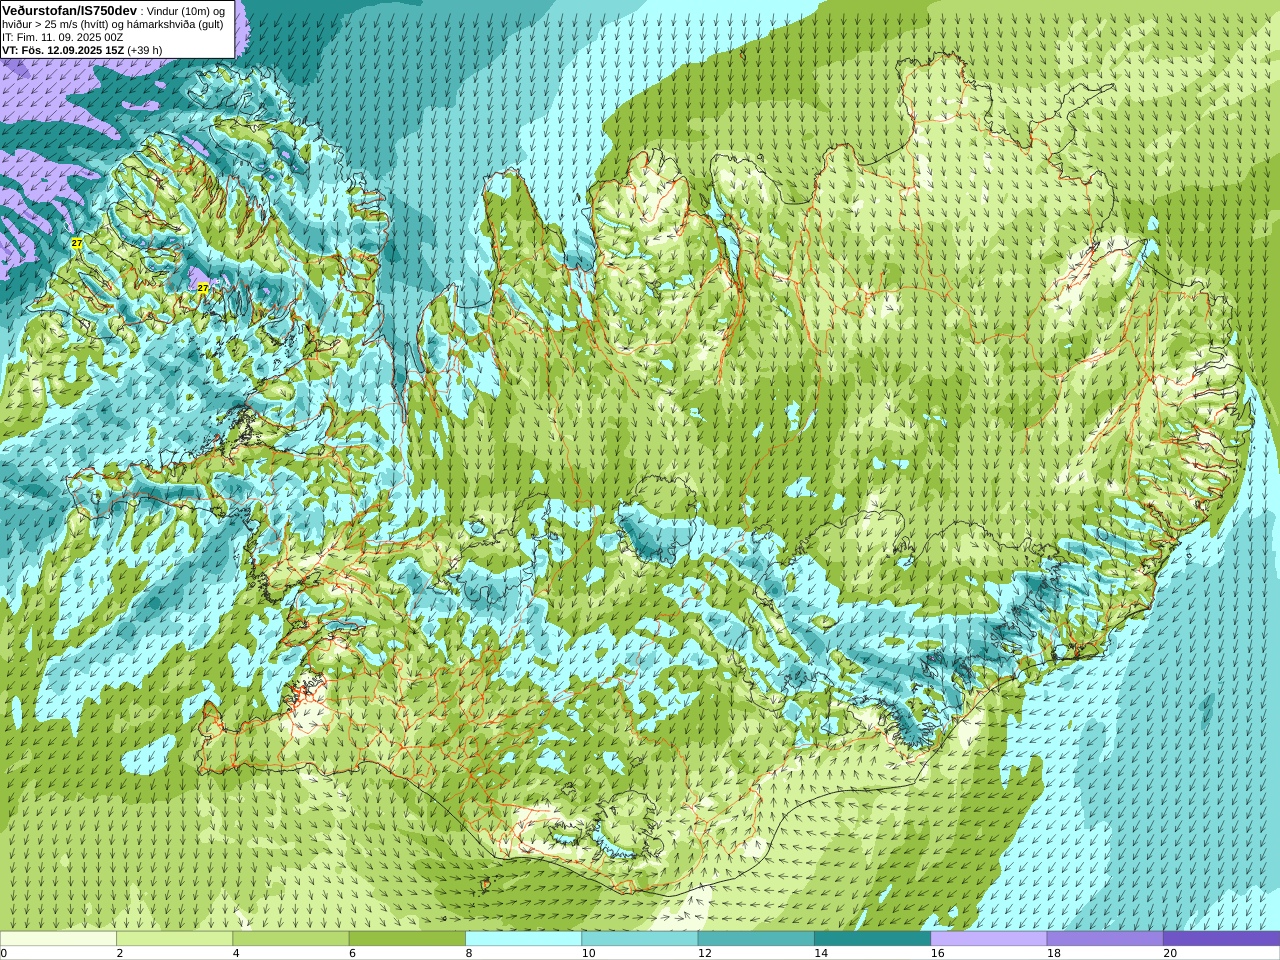Viewport: 1280px width, 960px height.
Task: Click the 'IT: Fim. 11. 09. 2025 00Z' line
Action: [x=63, y=37]
